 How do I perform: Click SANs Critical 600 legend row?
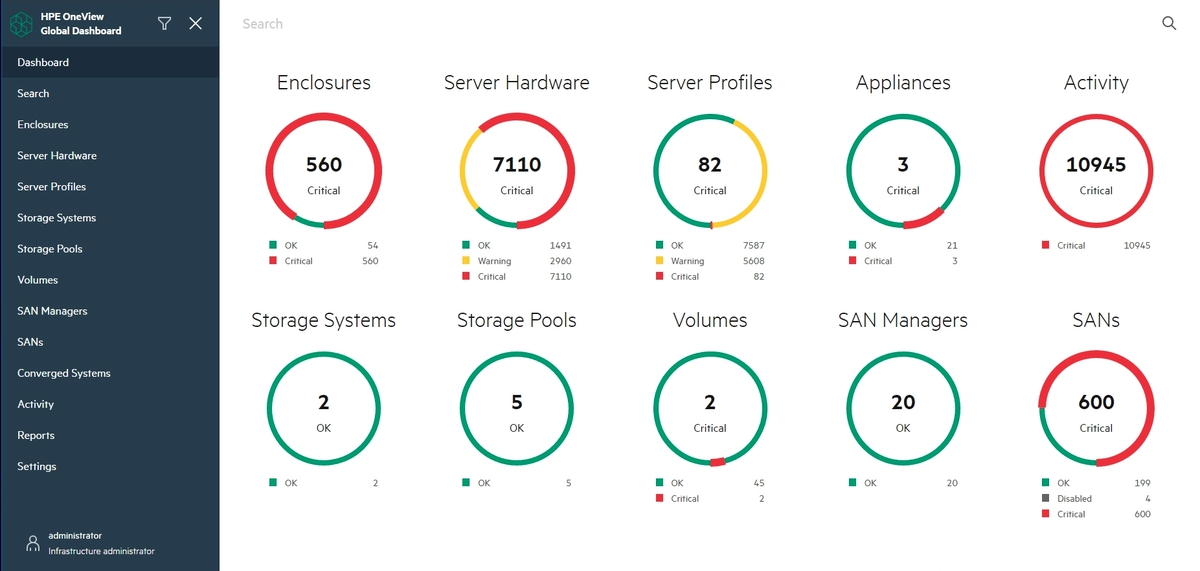click(1096, 514)
